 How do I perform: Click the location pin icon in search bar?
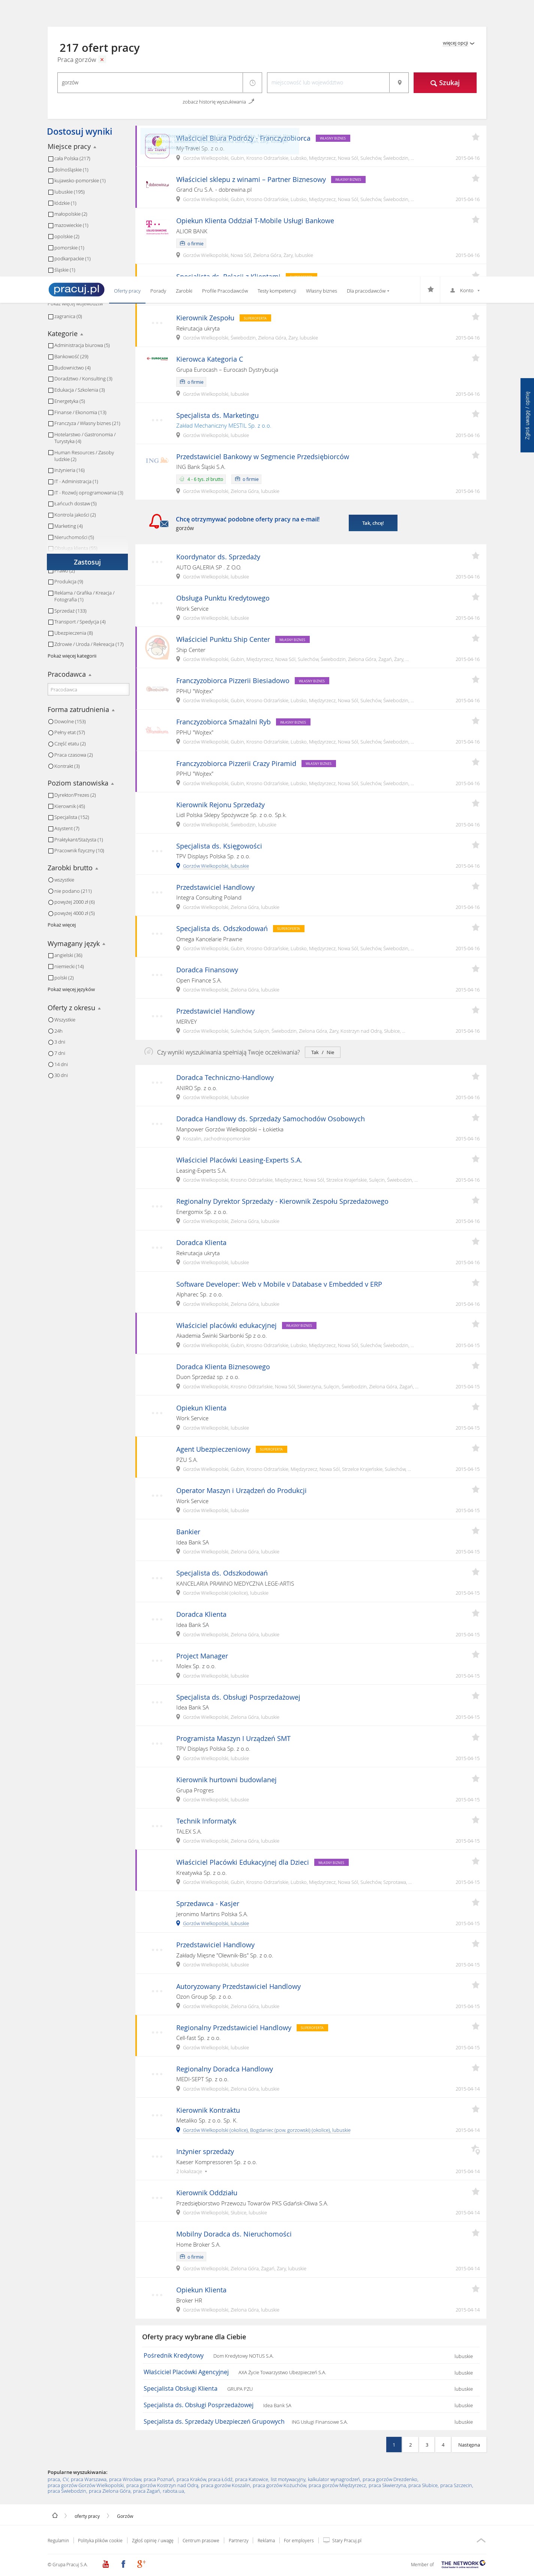(399, 83)
